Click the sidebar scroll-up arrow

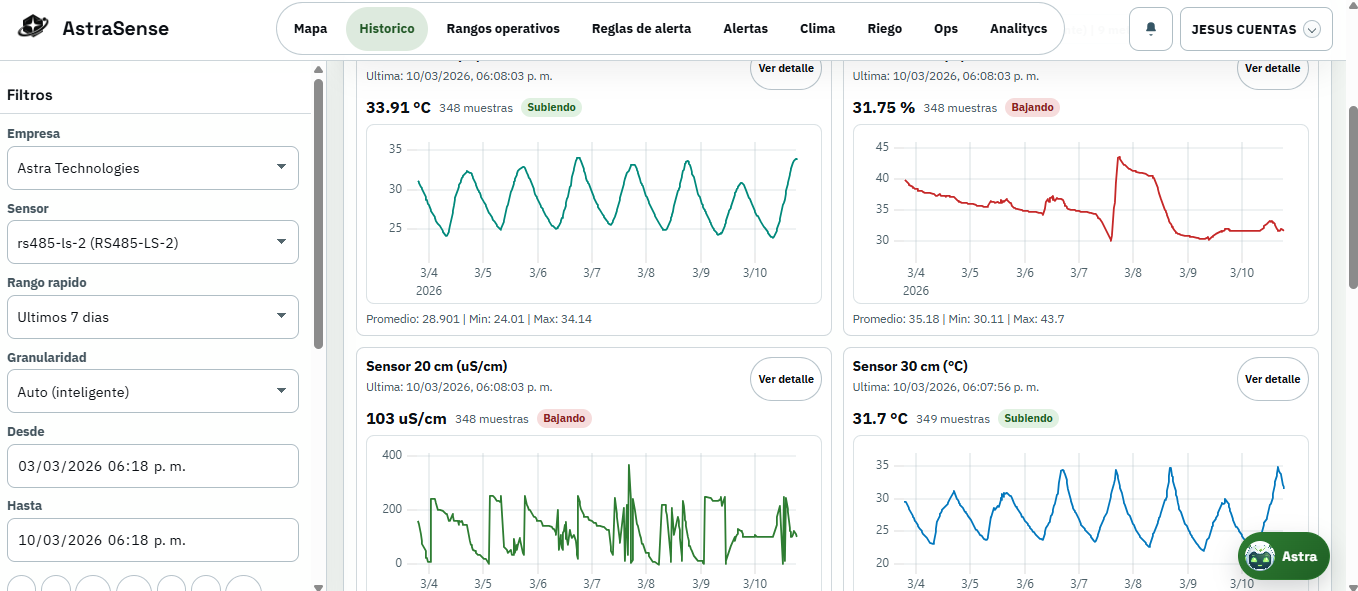pyautogui.click(x=318, y=70)
